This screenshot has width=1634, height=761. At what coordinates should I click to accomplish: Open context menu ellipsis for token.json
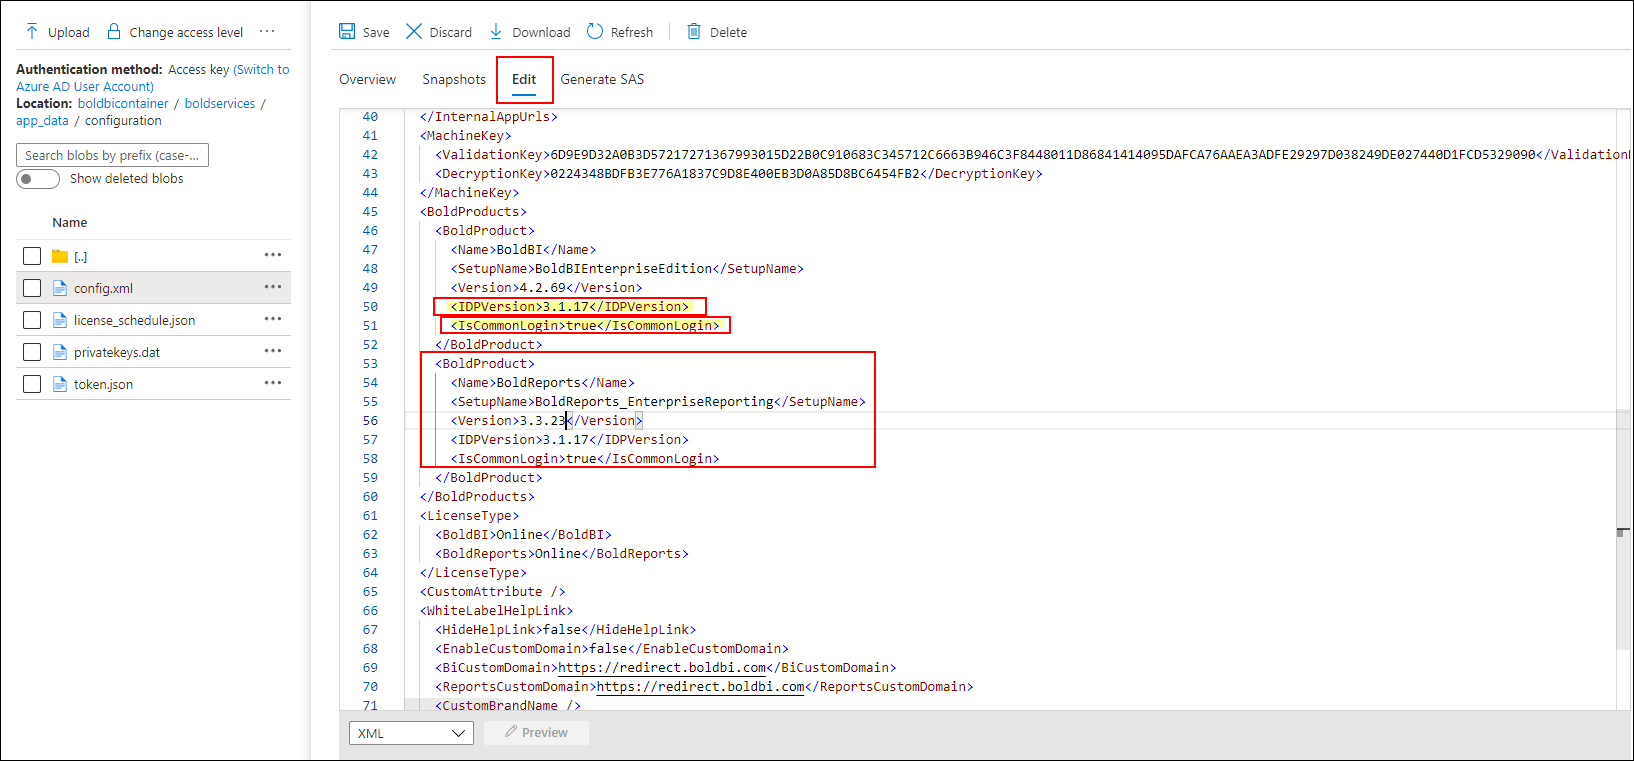273,383
